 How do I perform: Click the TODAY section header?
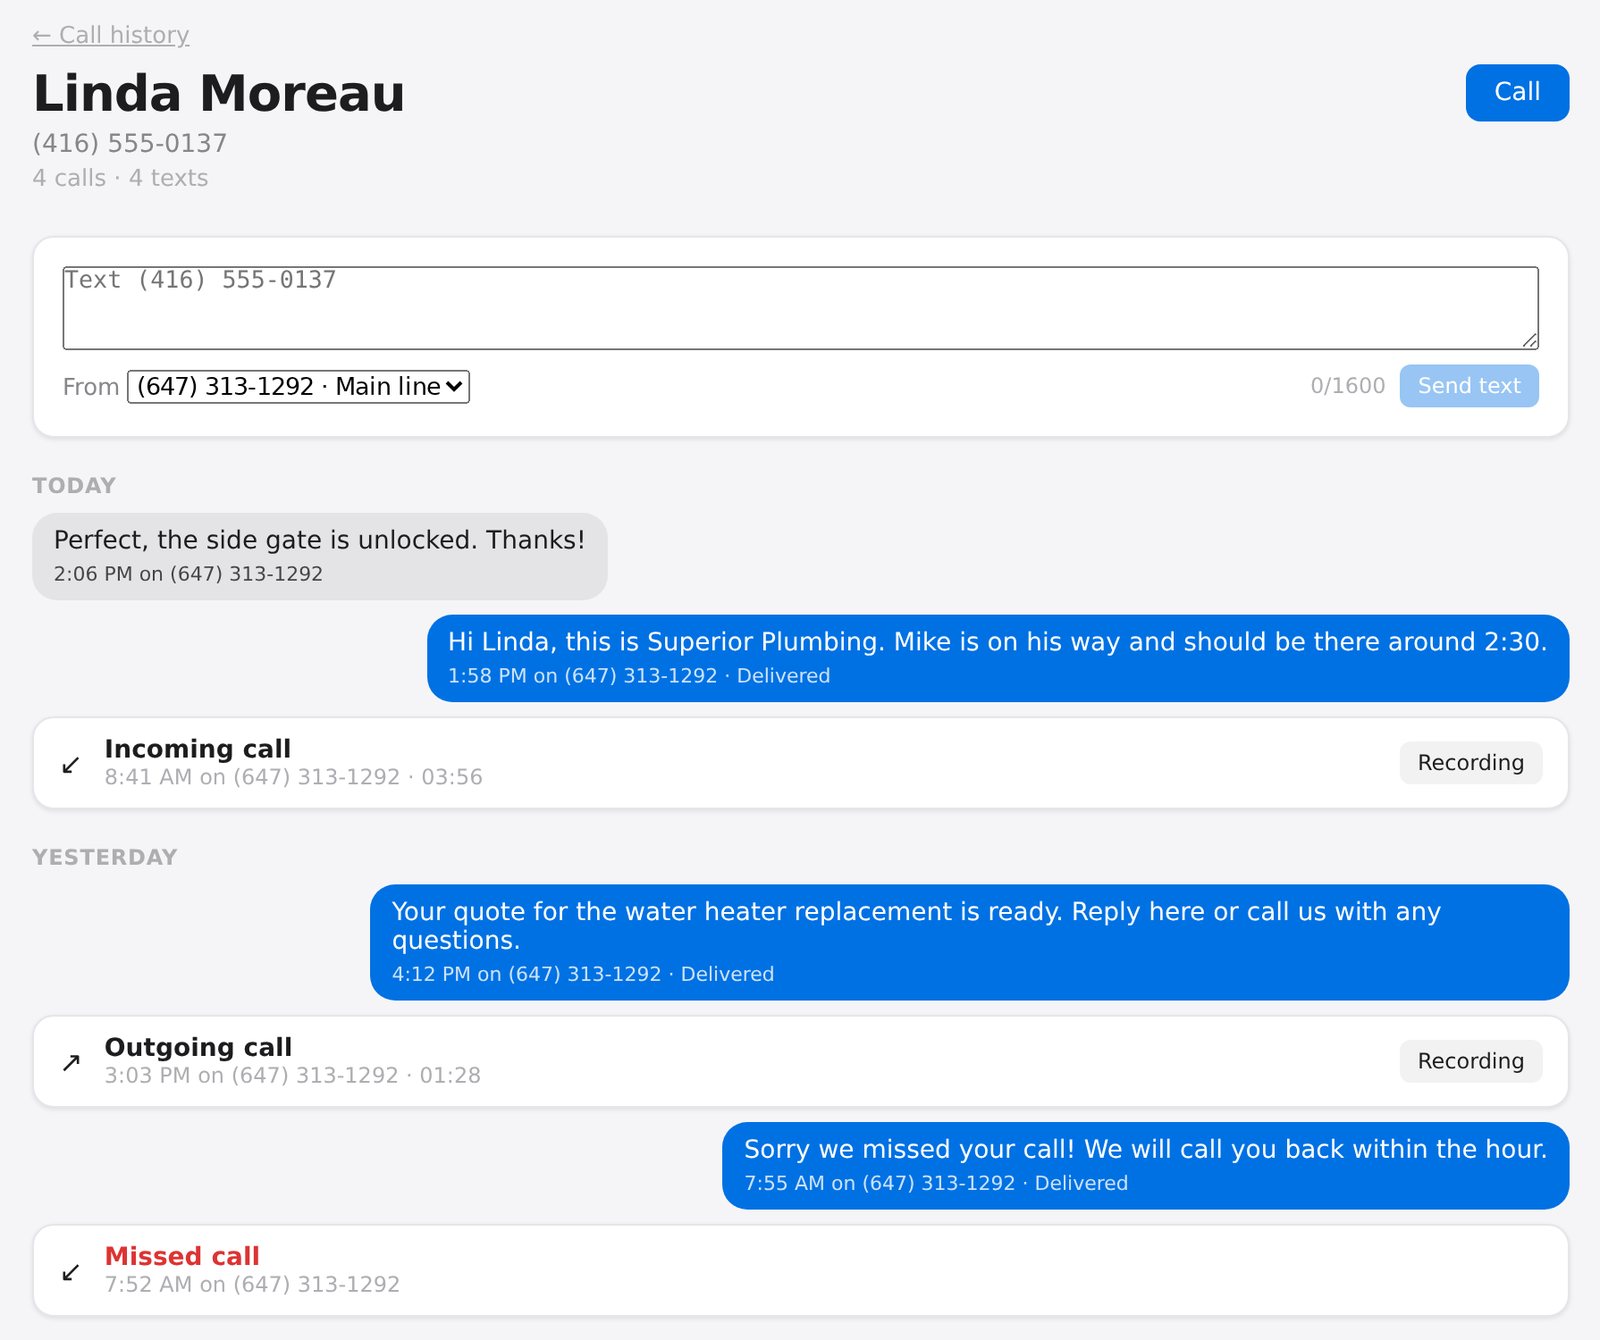[x=74, y=486]
